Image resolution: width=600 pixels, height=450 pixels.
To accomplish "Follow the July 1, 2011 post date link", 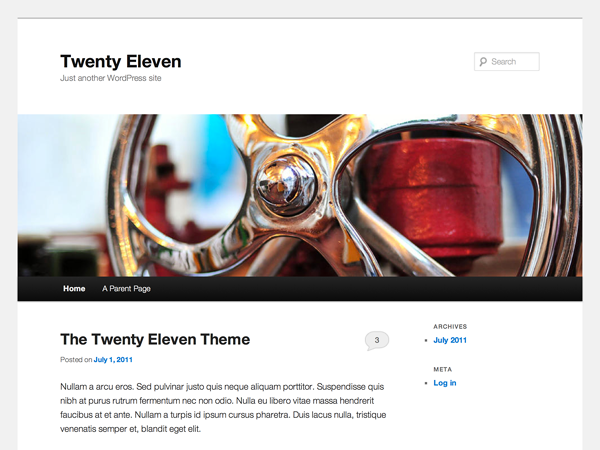I will pos(113,360).
